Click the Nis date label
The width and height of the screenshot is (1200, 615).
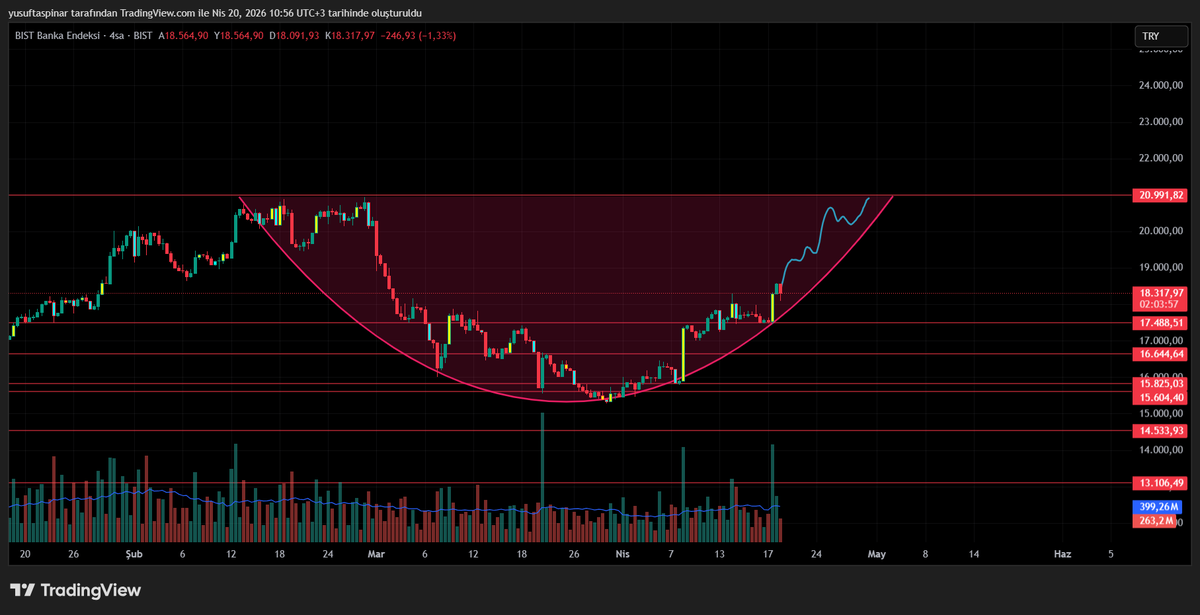[621, 553]
